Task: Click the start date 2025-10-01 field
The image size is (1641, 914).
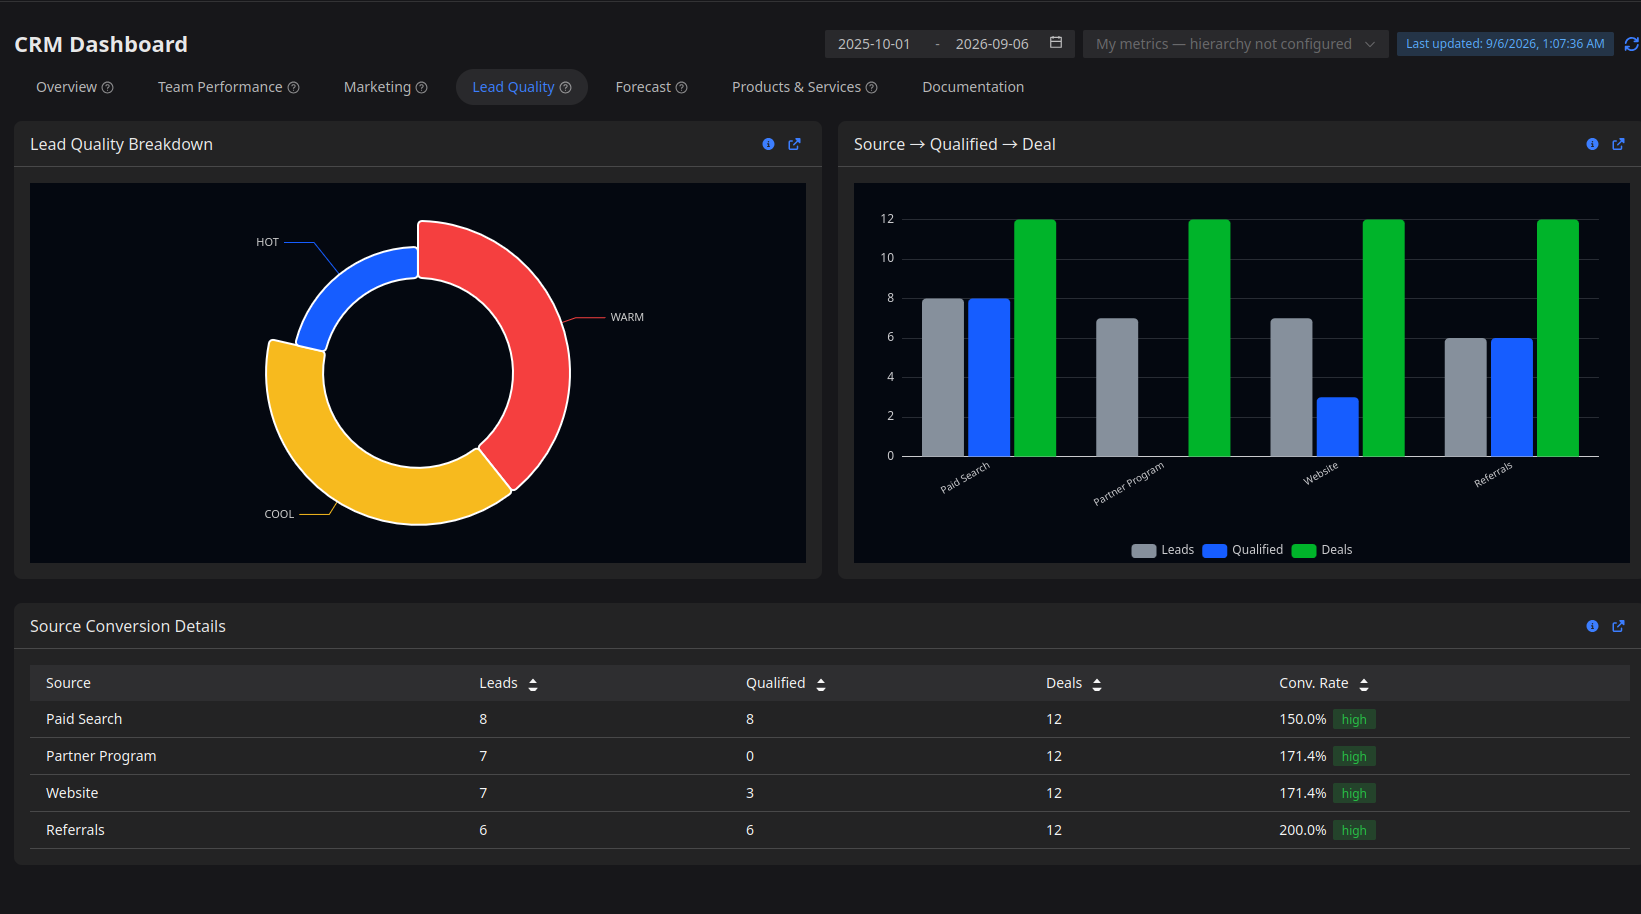Action: click(x=874, y=44)
